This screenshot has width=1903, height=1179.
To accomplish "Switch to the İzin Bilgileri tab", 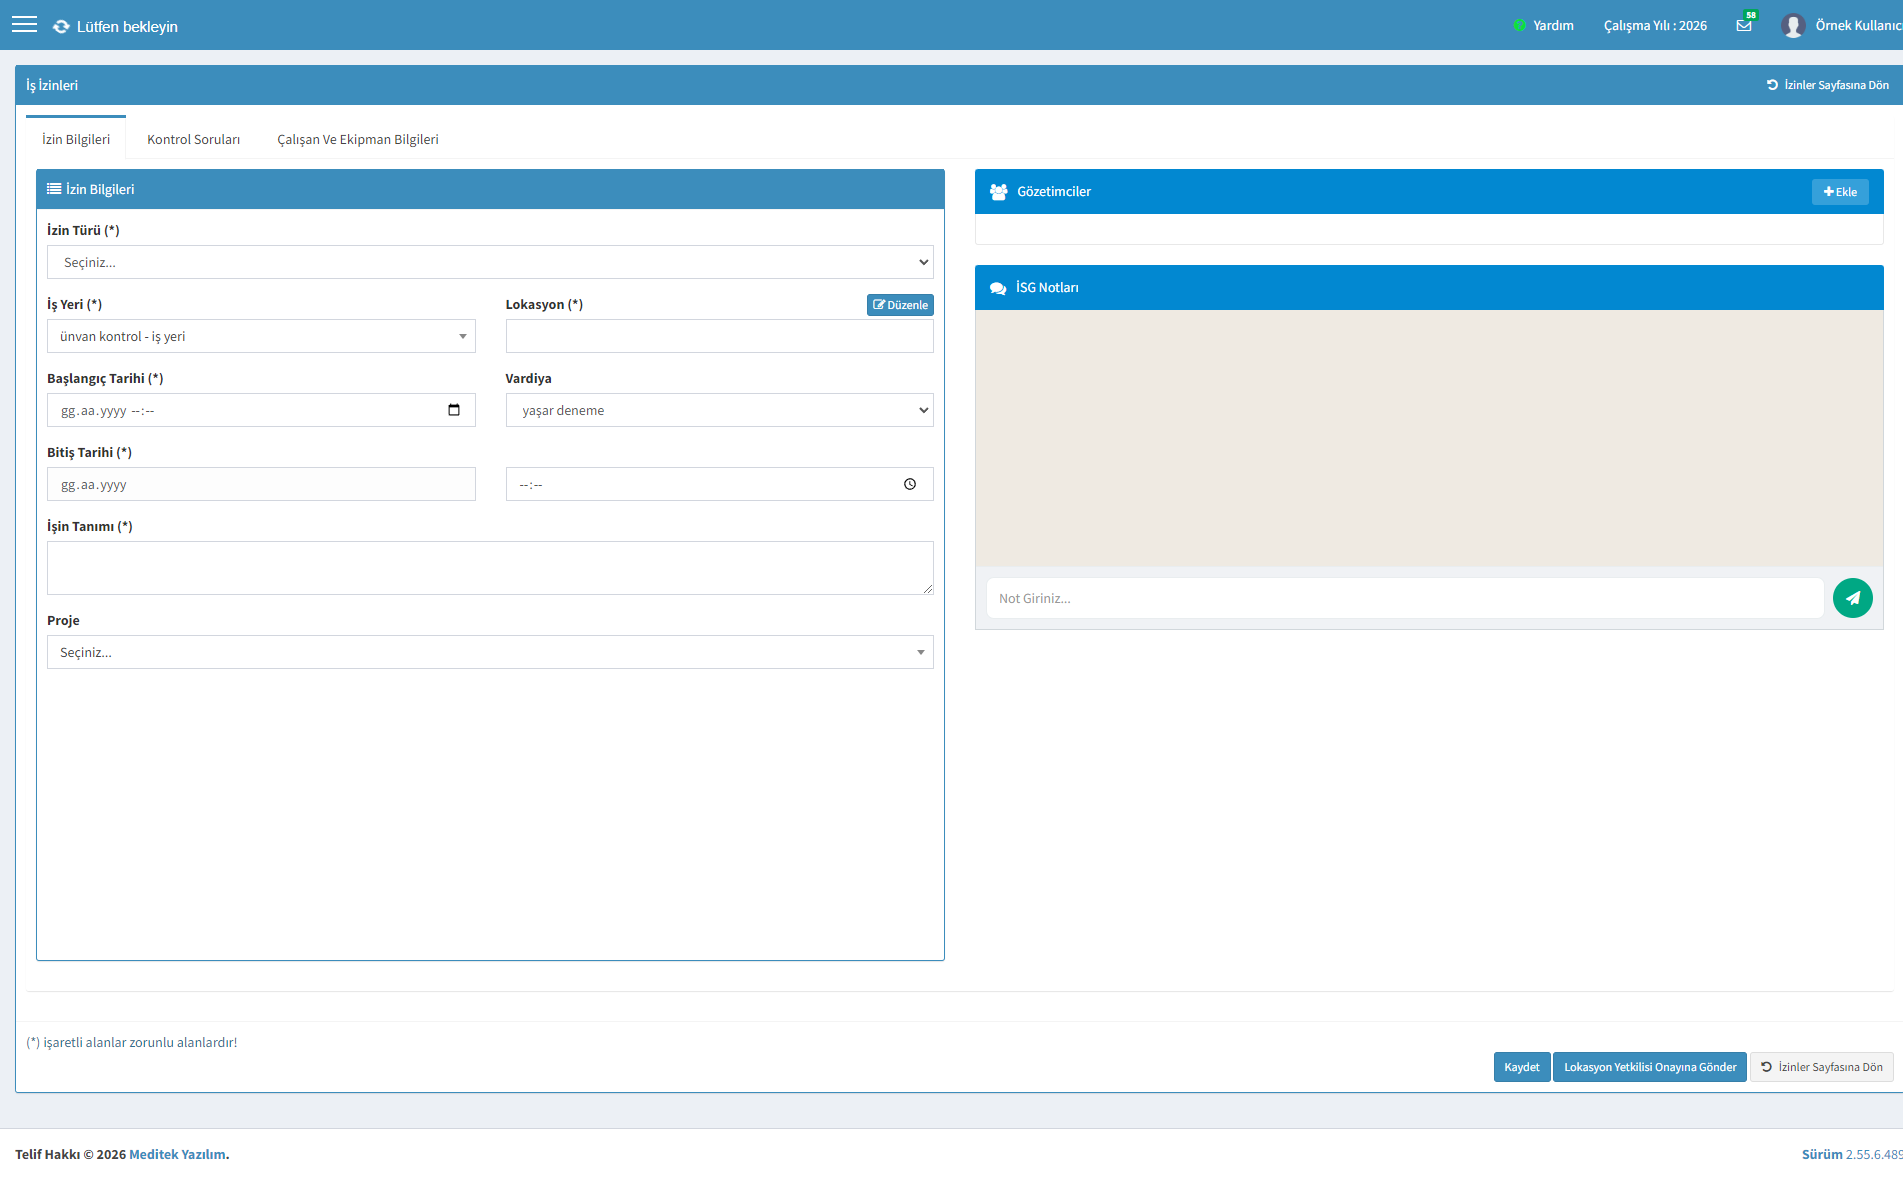I will point(76,139).
